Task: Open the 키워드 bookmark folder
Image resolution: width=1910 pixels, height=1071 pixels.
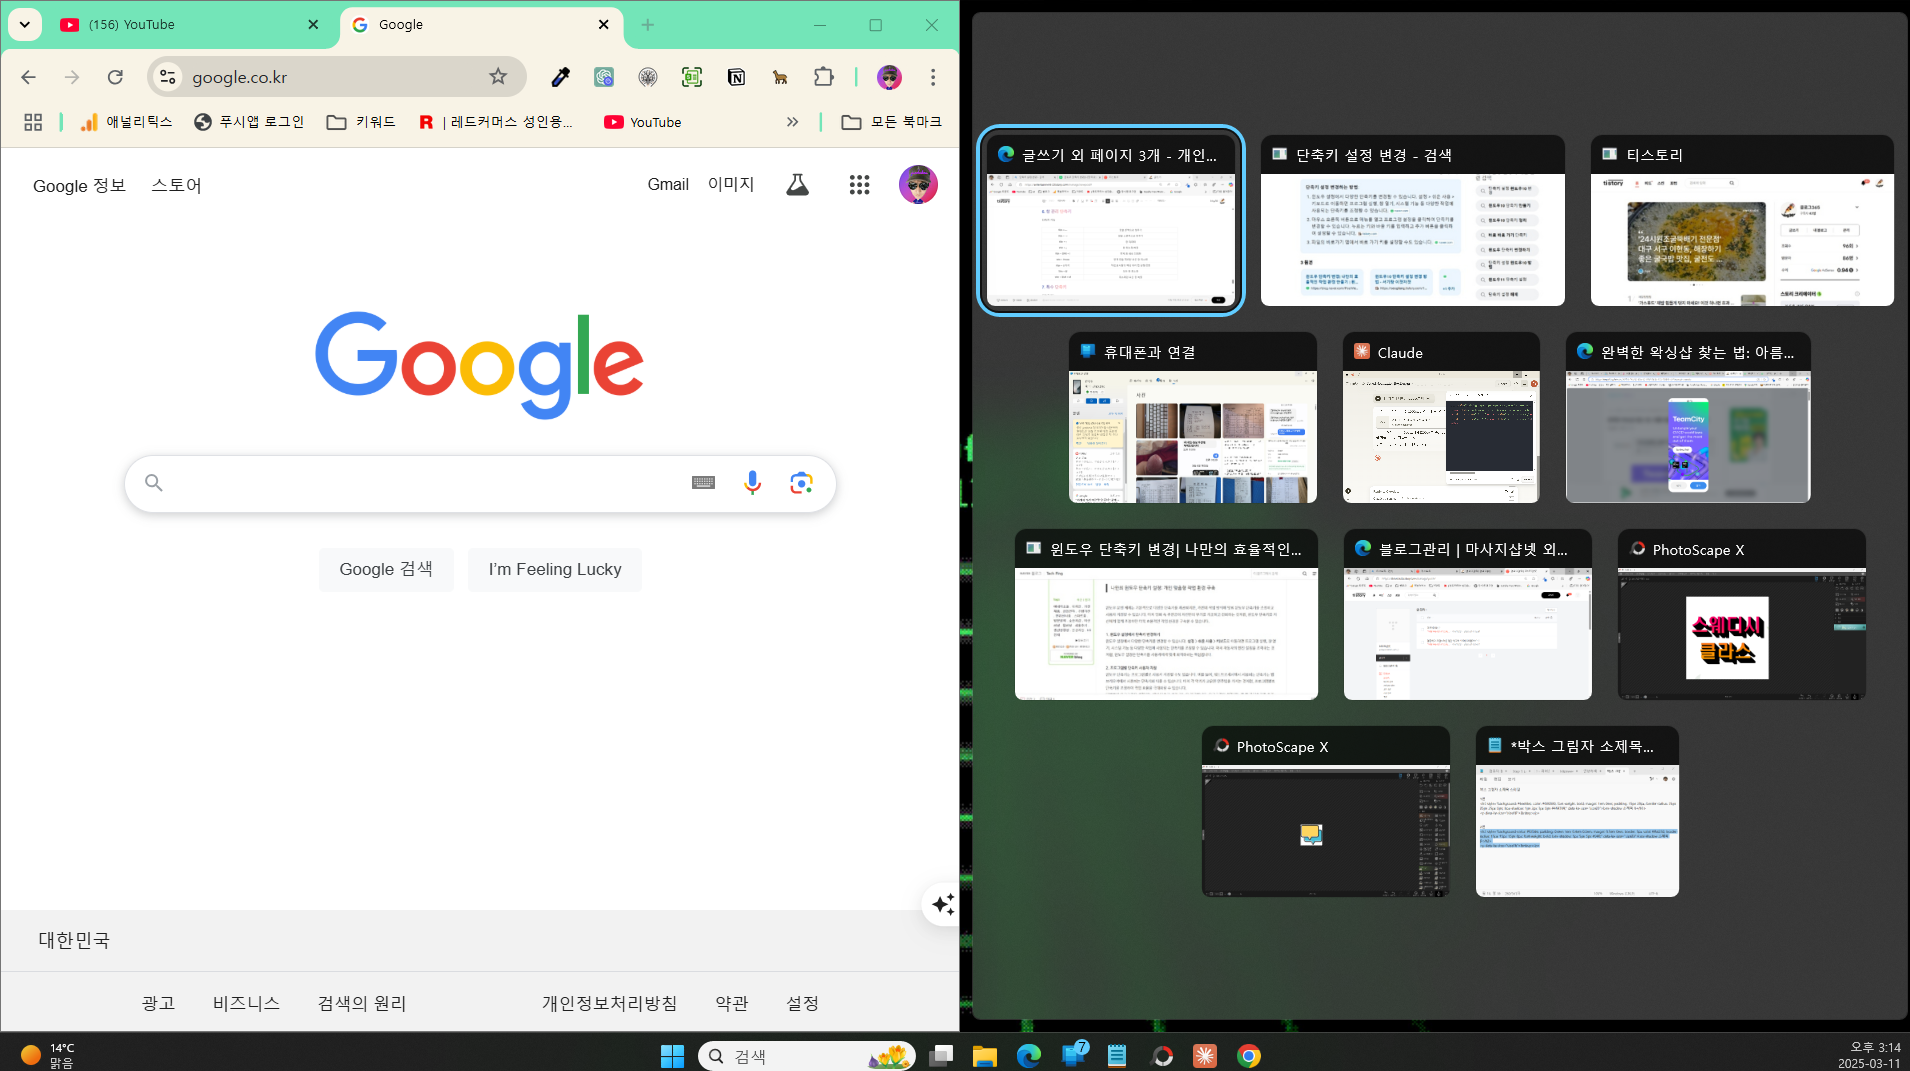Action: coord(361,122)
